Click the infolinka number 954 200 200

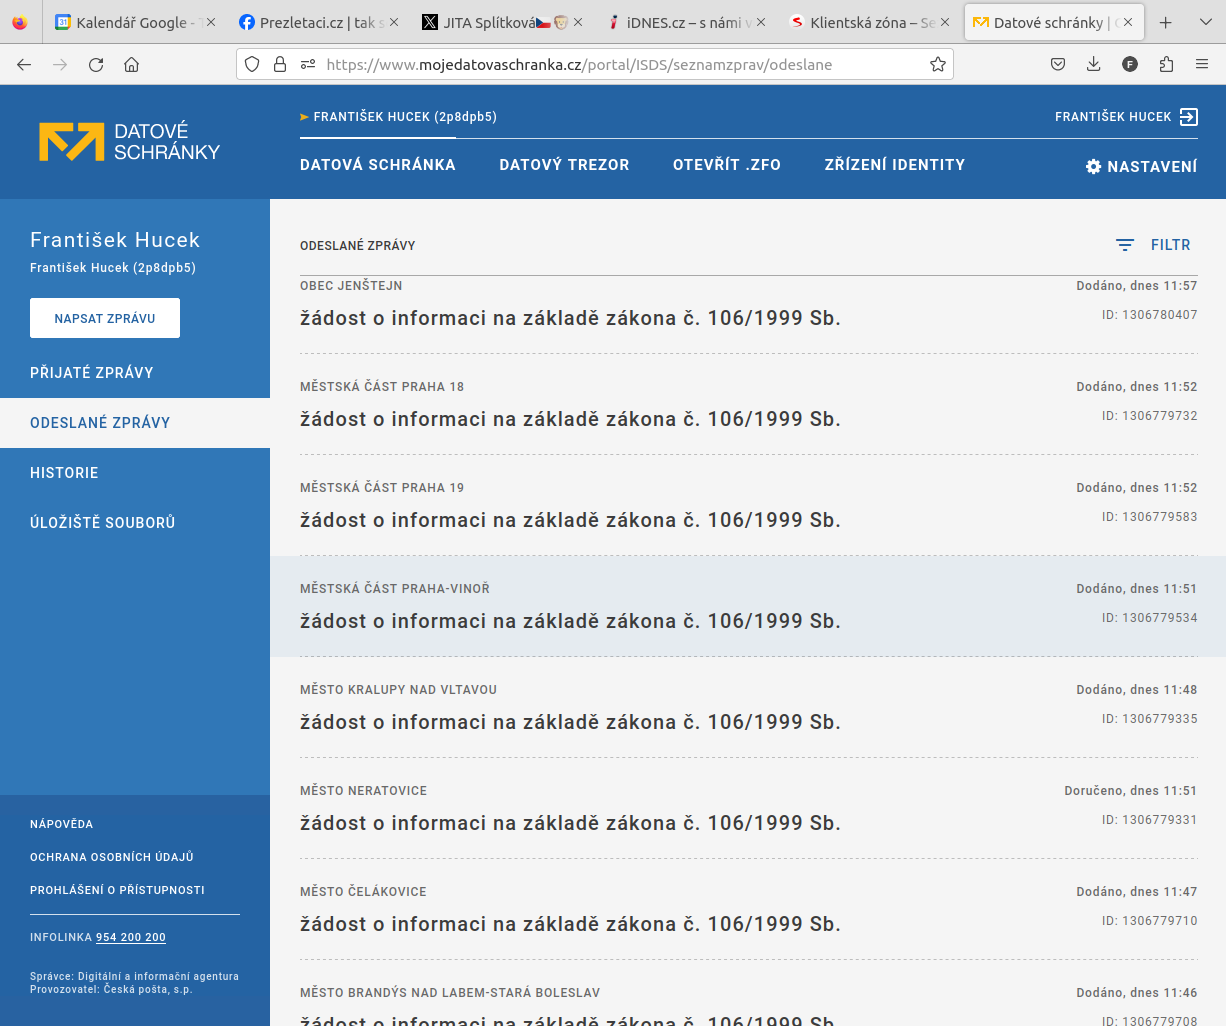pyautogui.click(x=131, y=937)
